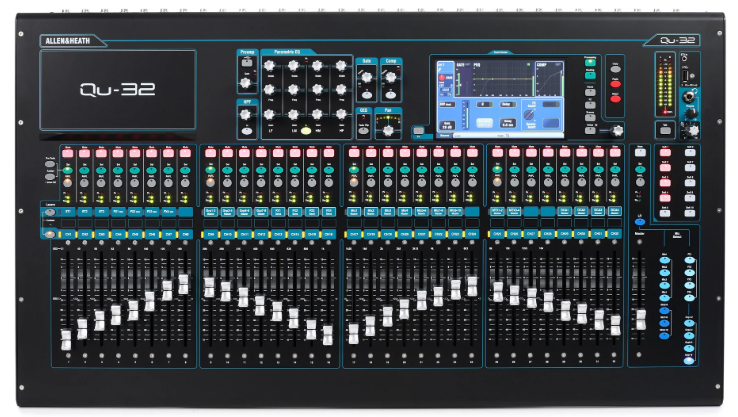Solo channel CH17 with its PAFL key

[354, 182]
